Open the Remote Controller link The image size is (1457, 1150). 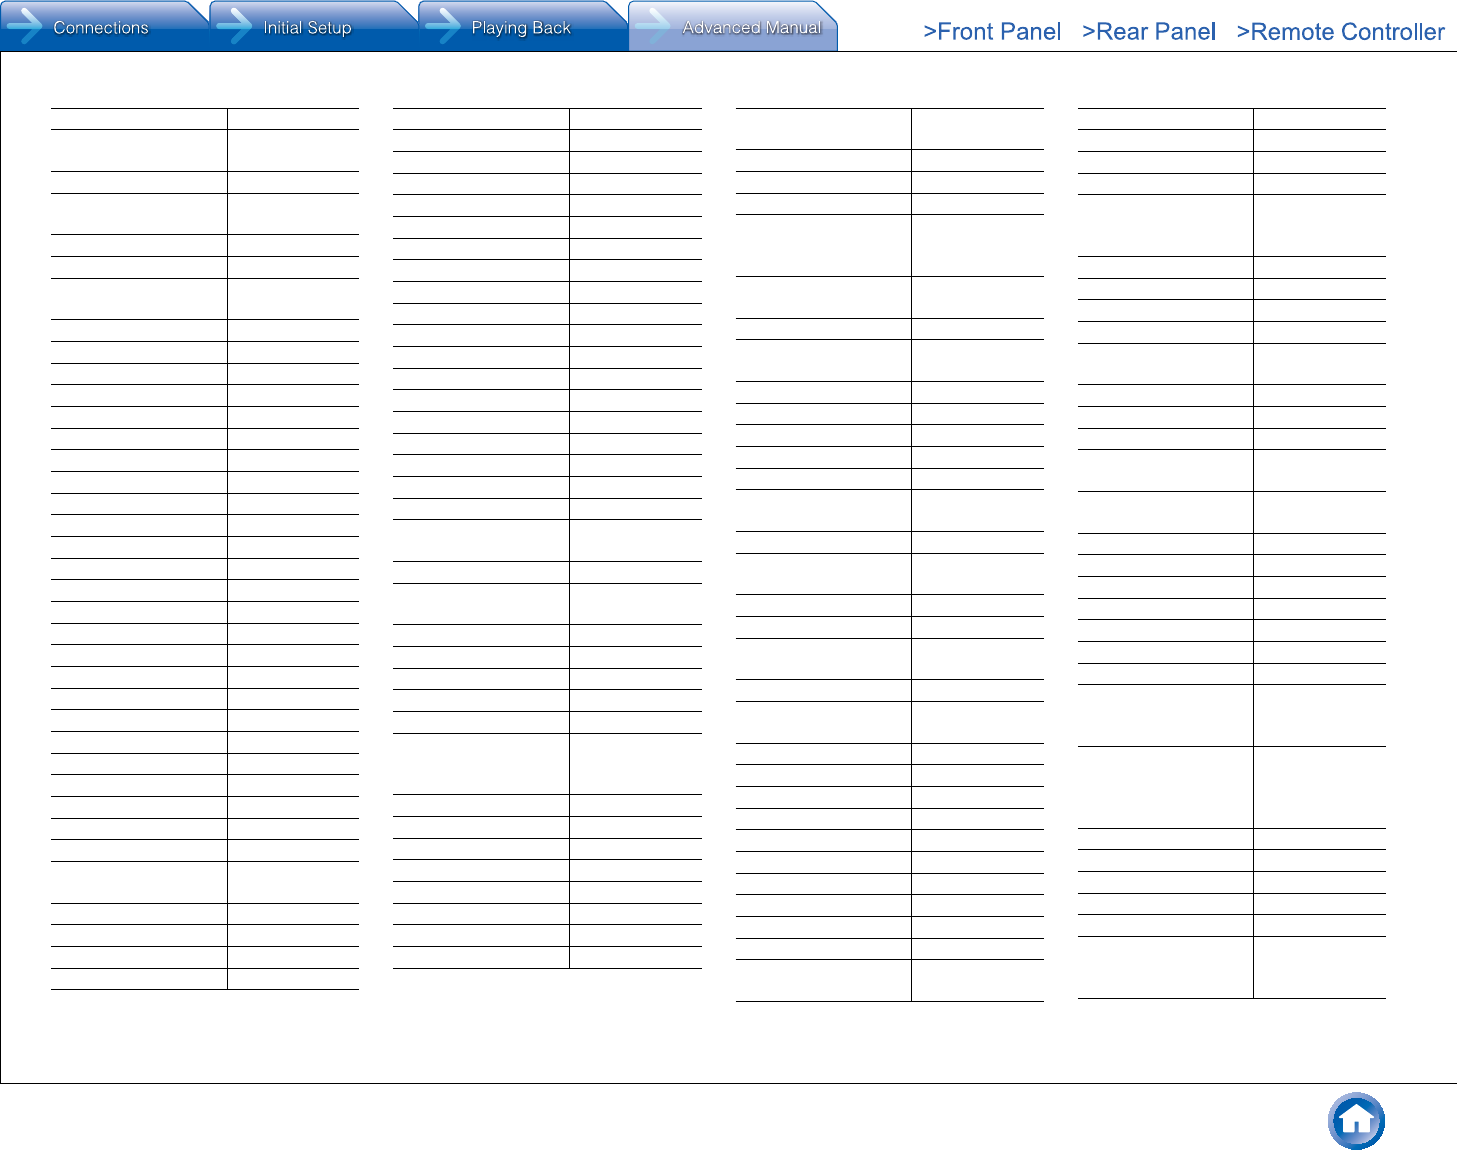(x=1341, y=32)
